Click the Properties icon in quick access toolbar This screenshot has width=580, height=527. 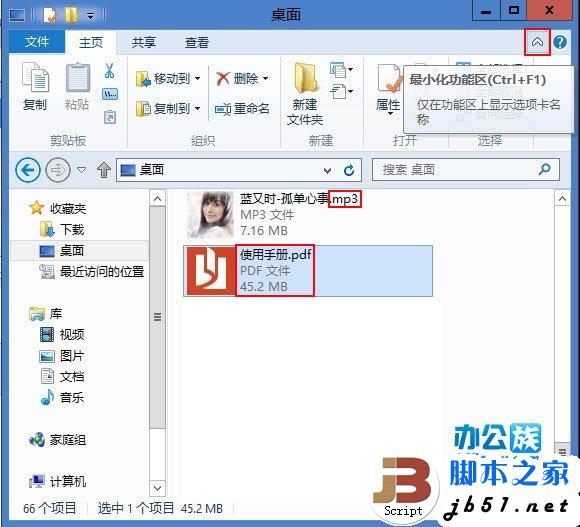pos(49,15)
